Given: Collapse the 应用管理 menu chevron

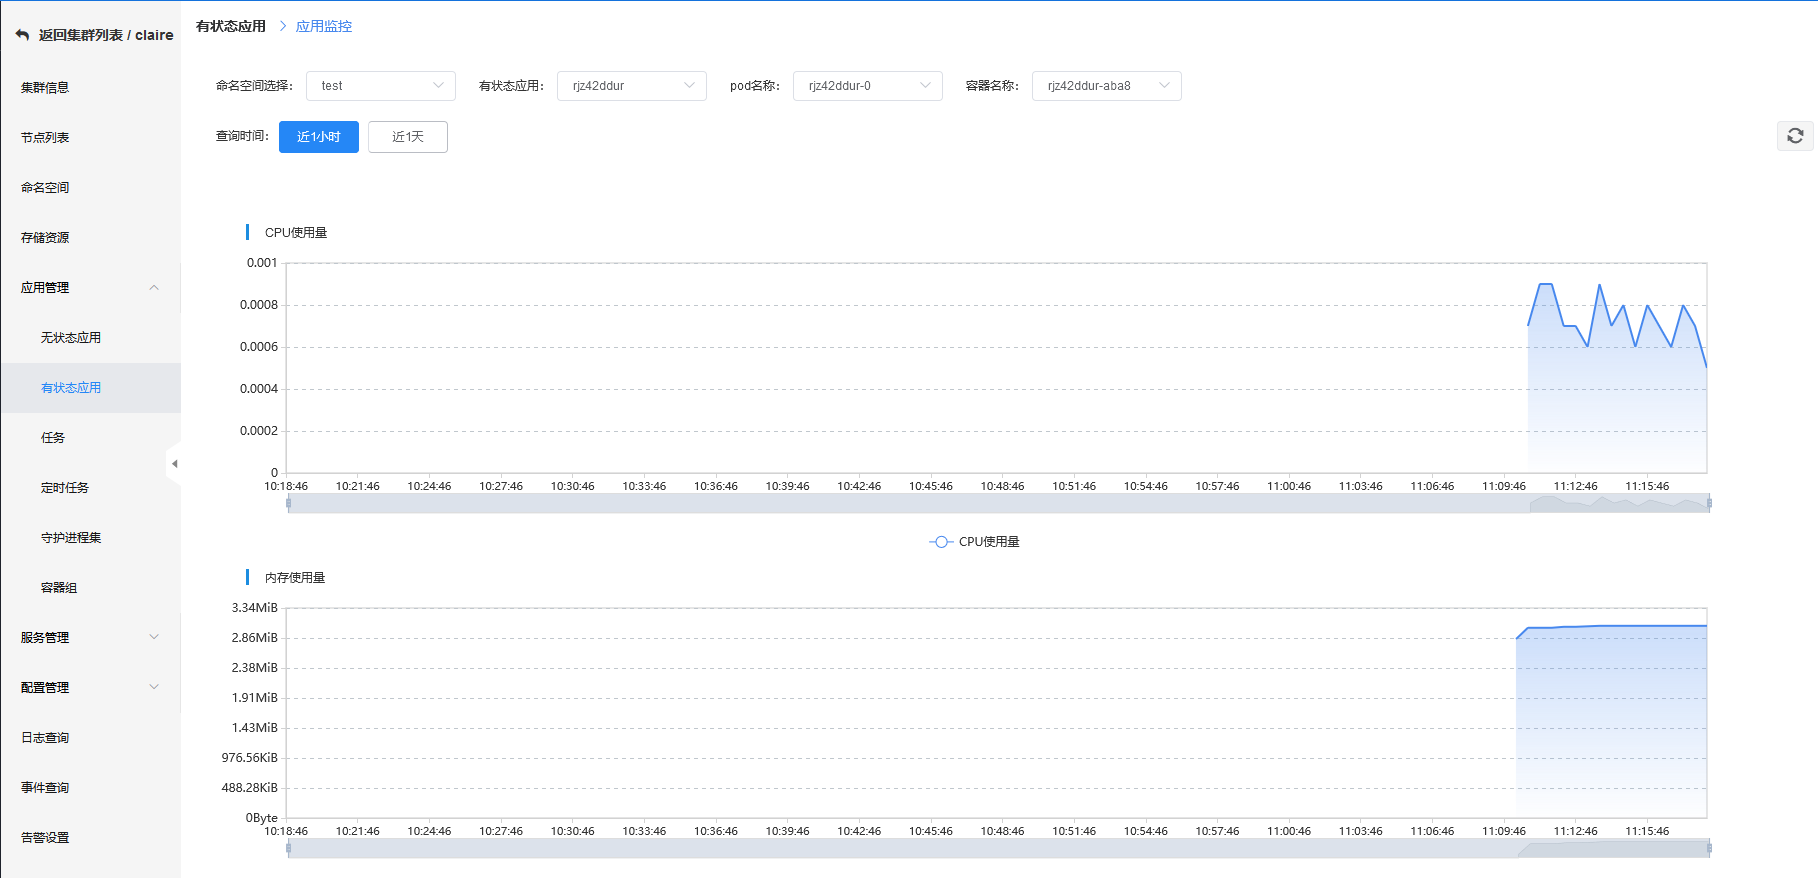Looking at the screenshot, I should coord(154,288).
